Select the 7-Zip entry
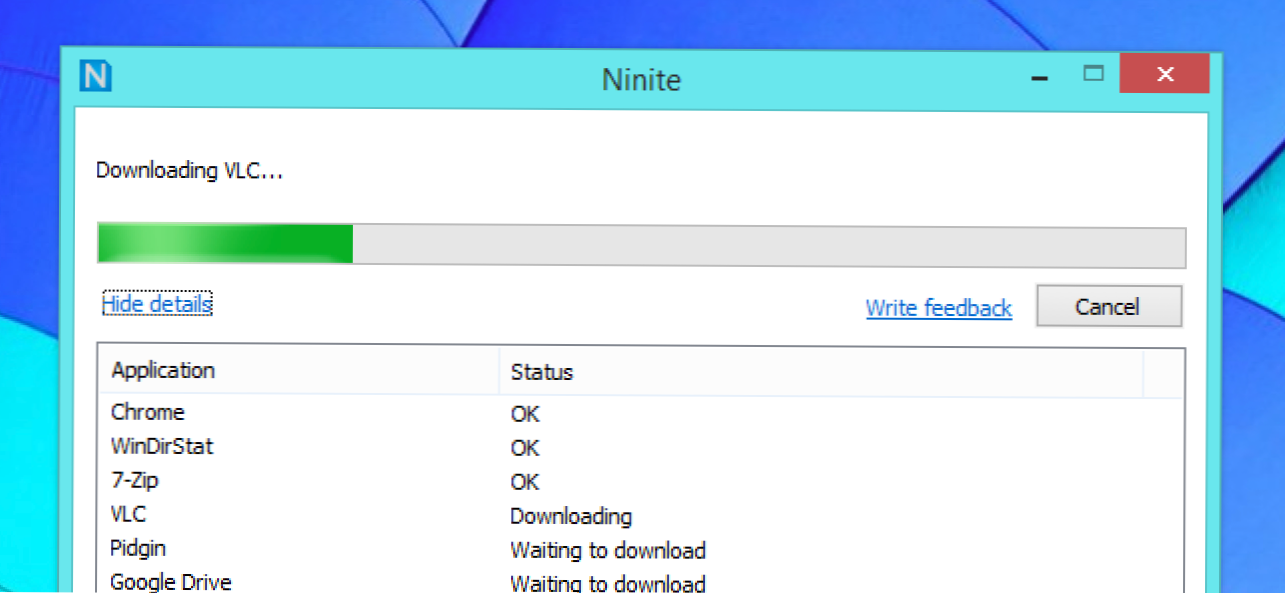Image resolution: width=1285 pixels, height=593 pixels. pyautogui.click(x=135, y=481)
